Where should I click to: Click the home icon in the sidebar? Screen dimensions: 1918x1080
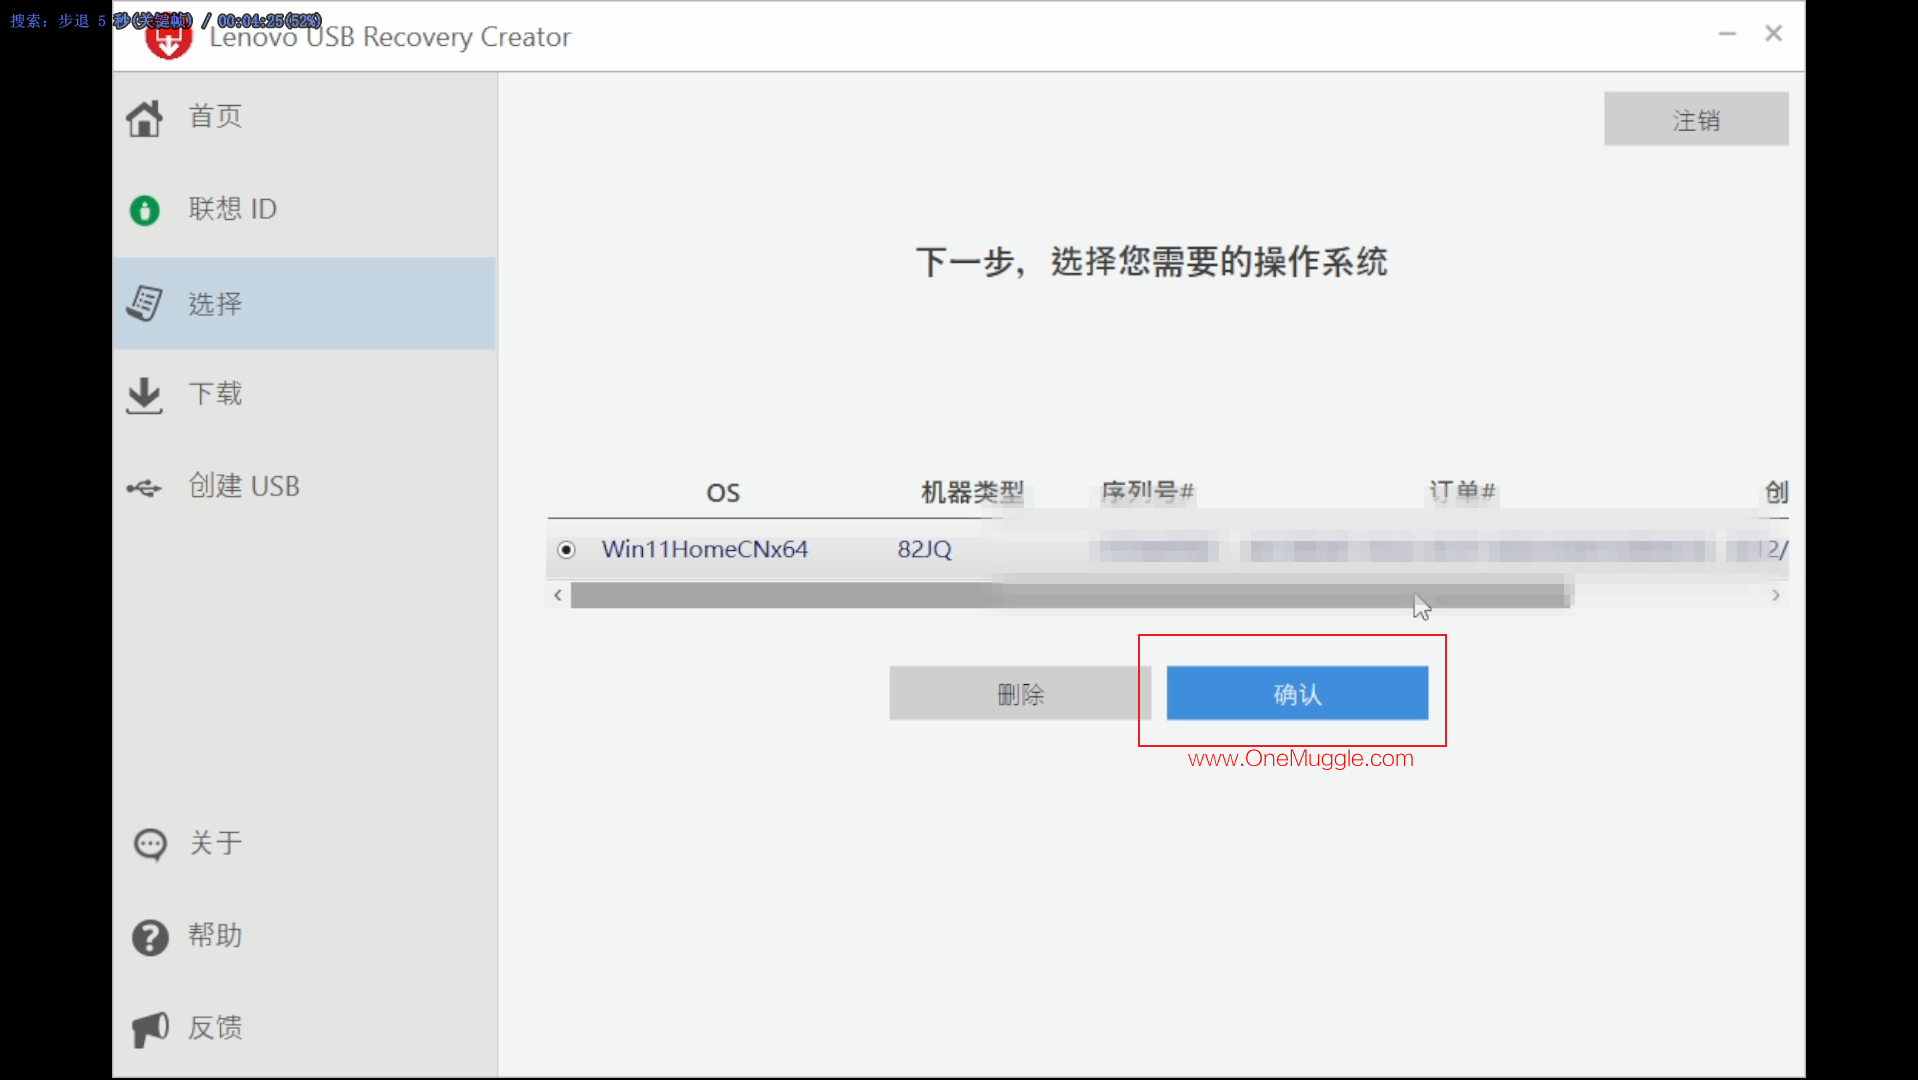point(144,118)
